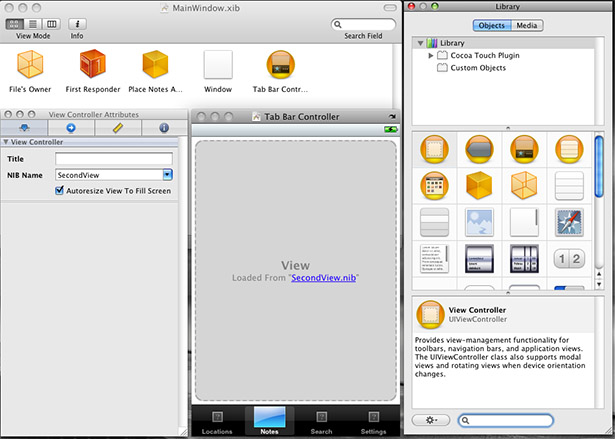Open the SecondView.nib link

[x=324, y=278]
